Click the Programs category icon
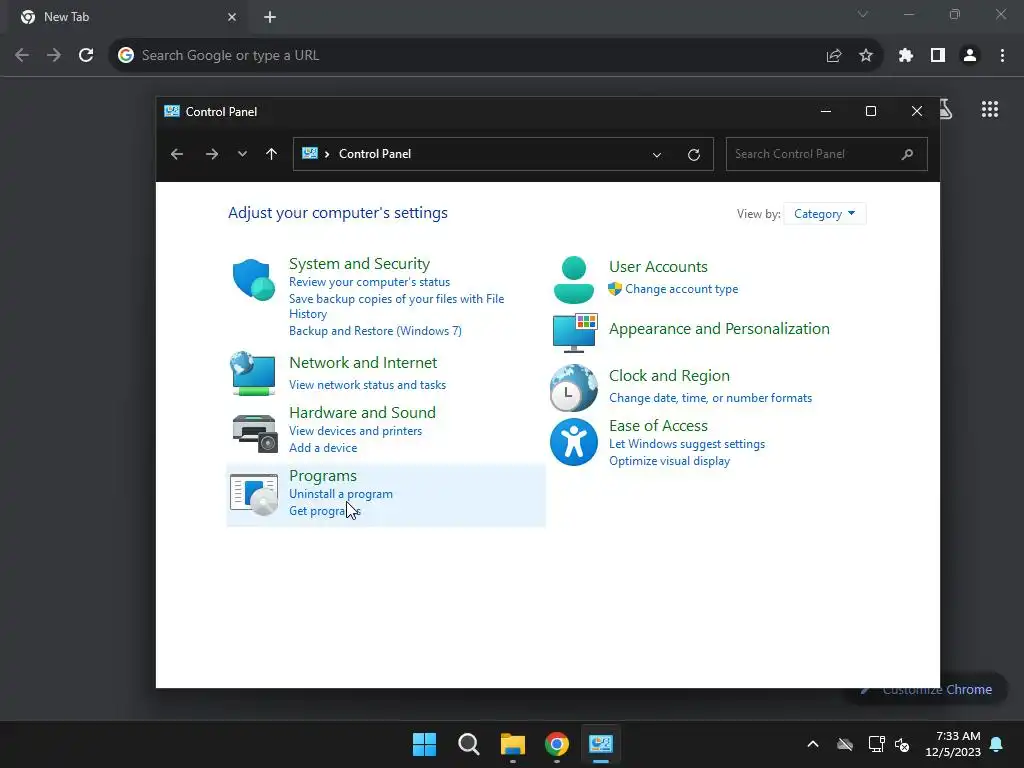1024x768 pixels. 254,494
